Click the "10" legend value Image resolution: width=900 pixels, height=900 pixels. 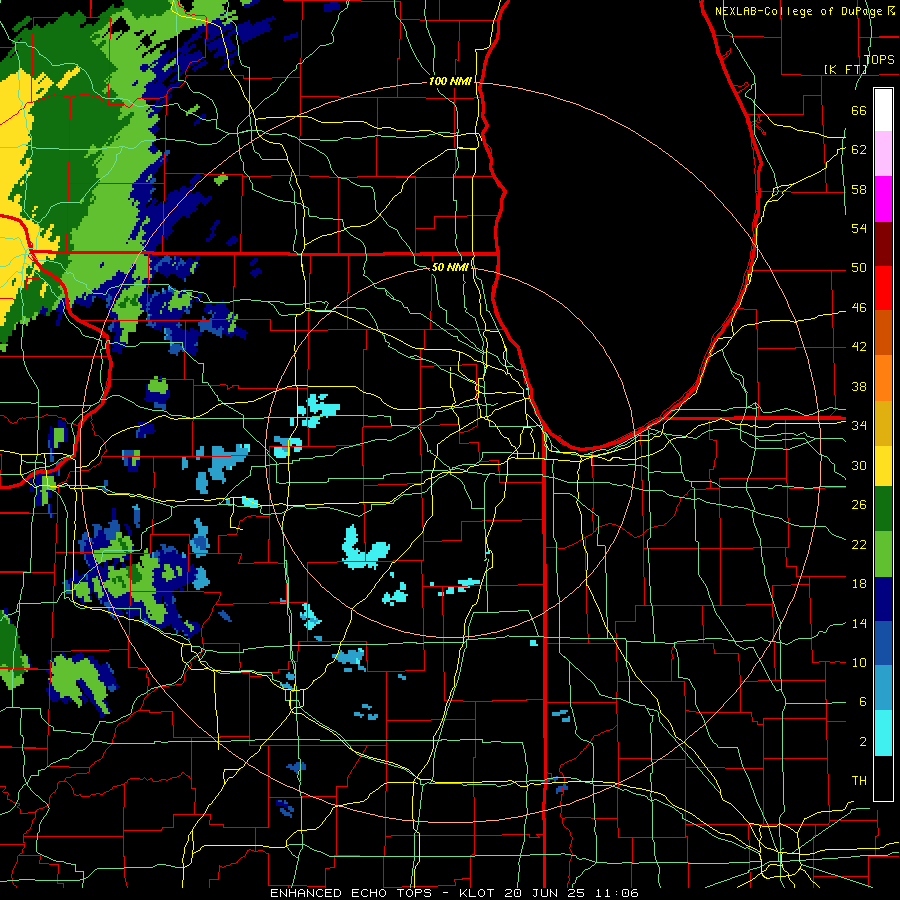(859, 662)
